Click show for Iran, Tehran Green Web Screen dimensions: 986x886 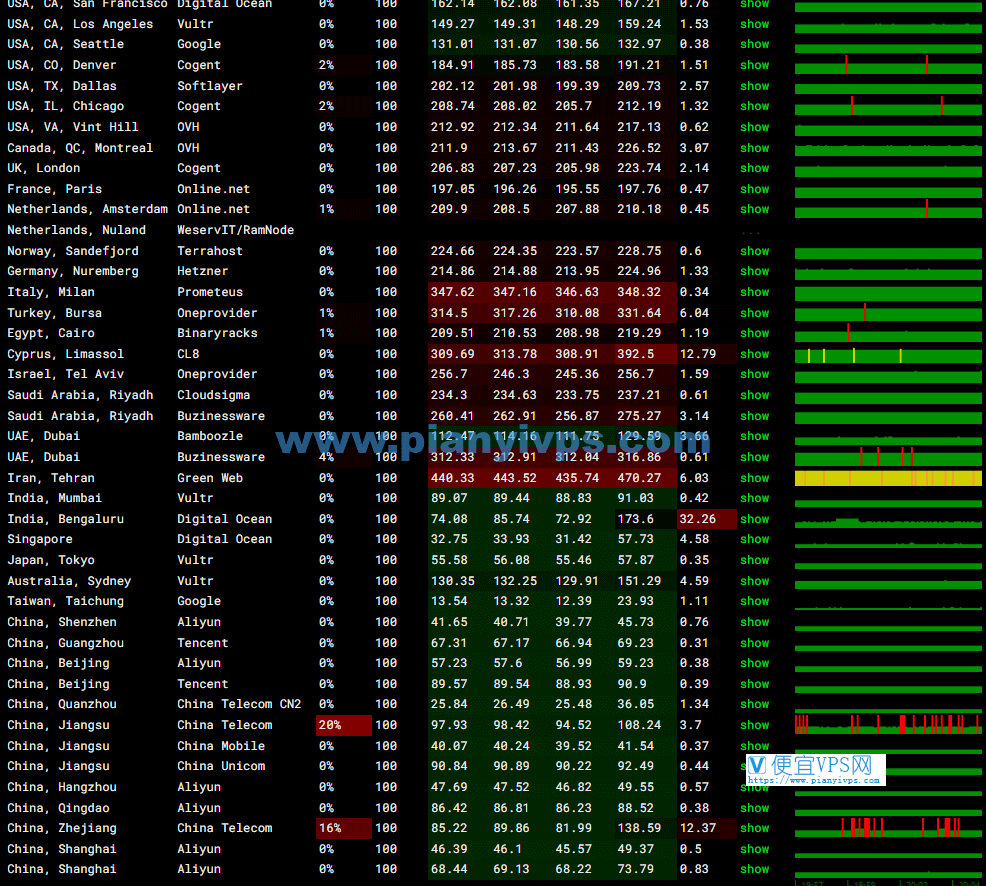pos(755,478)
